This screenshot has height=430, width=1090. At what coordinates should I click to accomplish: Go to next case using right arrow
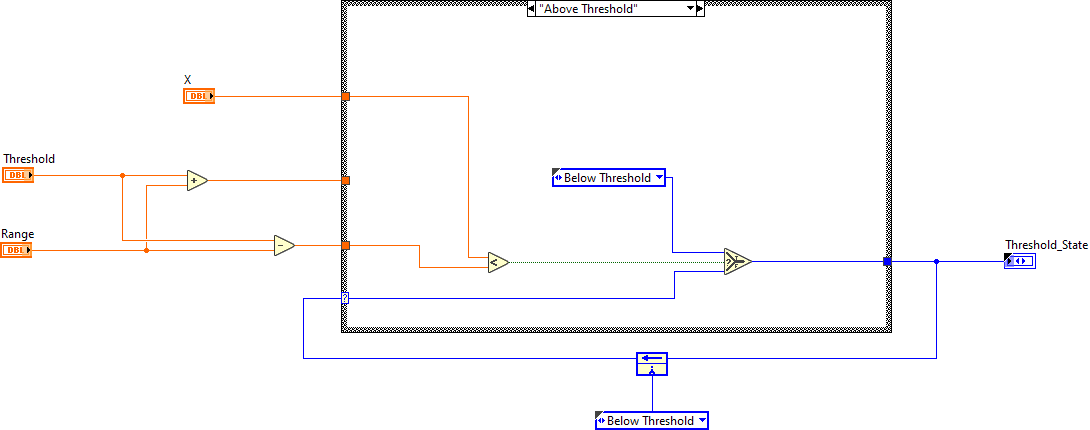coord(700,9)
